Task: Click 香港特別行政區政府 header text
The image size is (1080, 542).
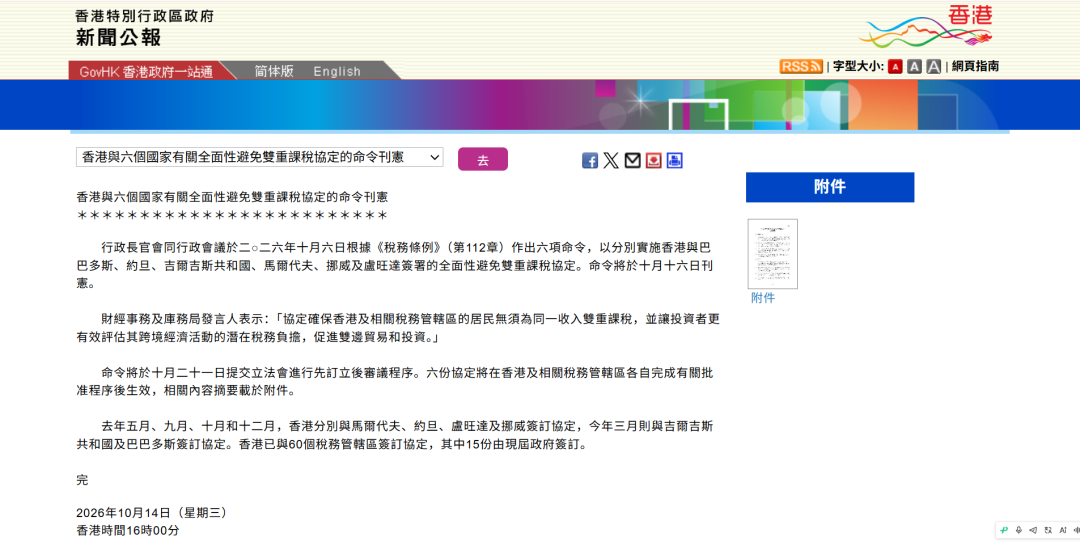Action: (145, 16)
